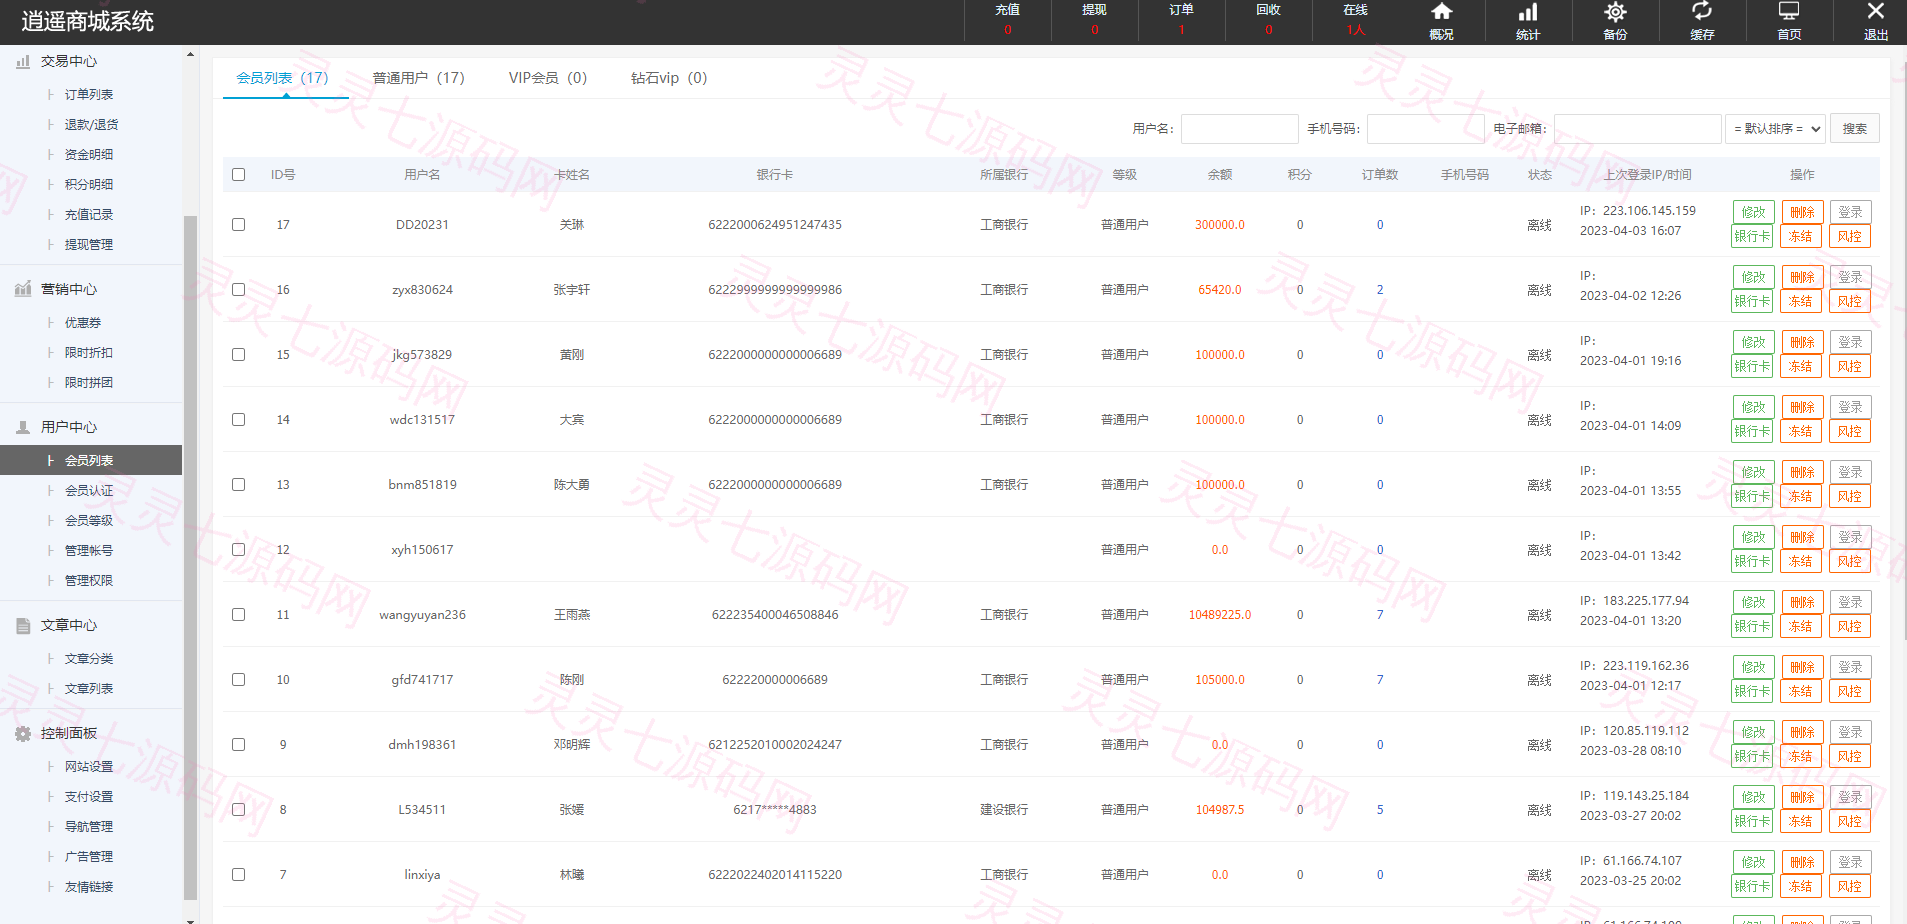Tick the checkbox for user jkg573829
This screenshot has height=924, width=1907.
pos(238,354)
